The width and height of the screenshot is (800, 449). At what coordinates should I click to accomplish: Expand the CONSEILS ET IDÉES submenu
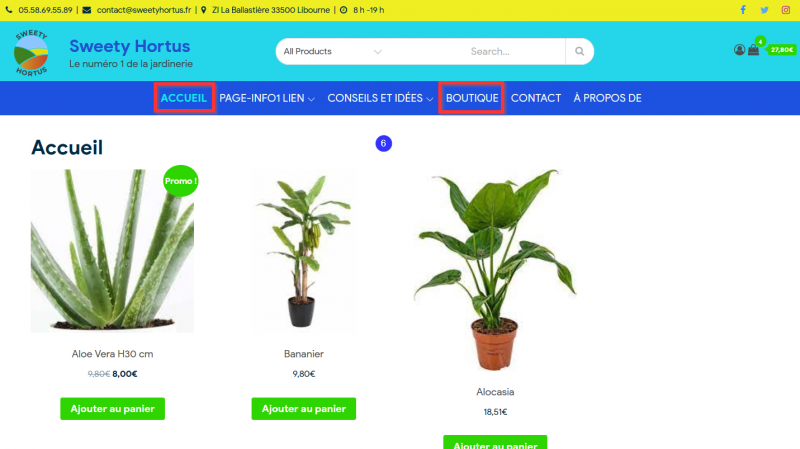380,98
